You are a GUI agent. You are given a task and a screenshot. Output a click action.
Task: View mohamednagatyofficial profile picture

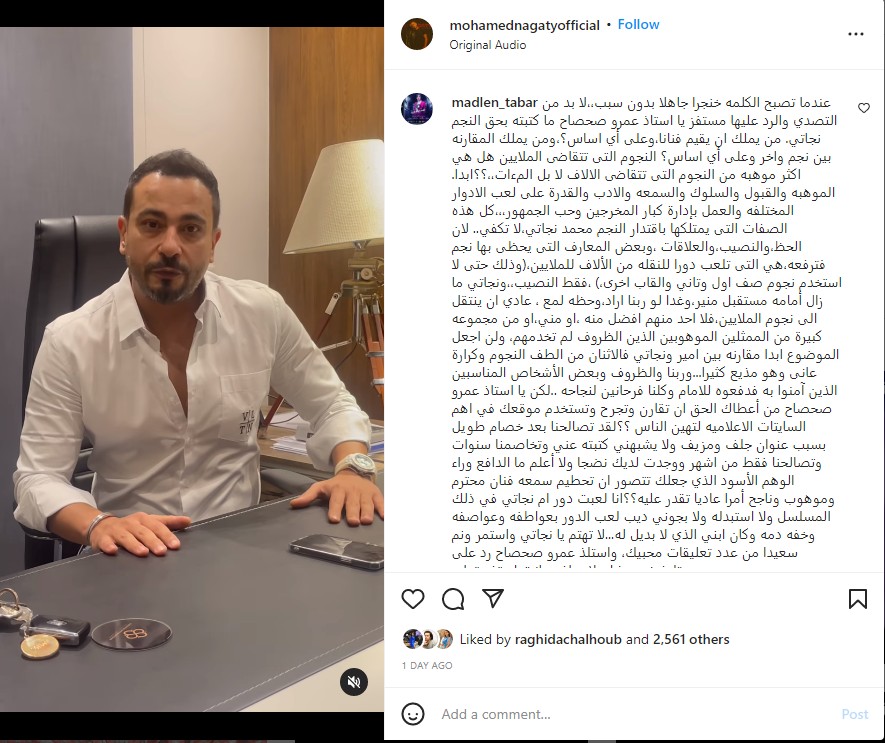point(417,34)
